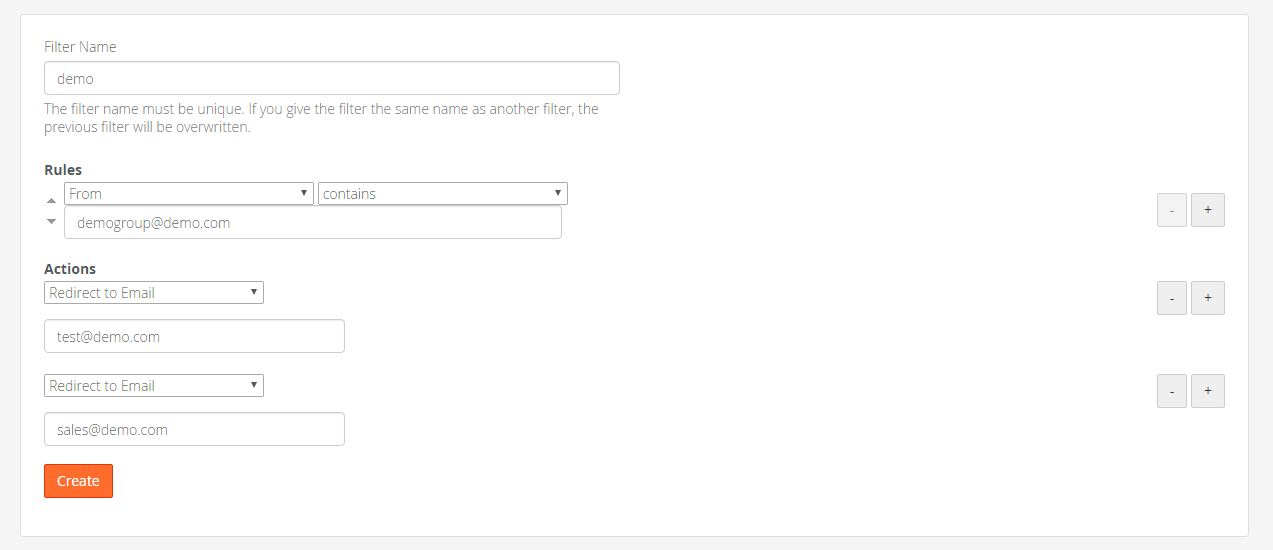Add an action after the test@demo.com row
This screenshot has width=1273, height=550.
click(x=1208, y=298)
